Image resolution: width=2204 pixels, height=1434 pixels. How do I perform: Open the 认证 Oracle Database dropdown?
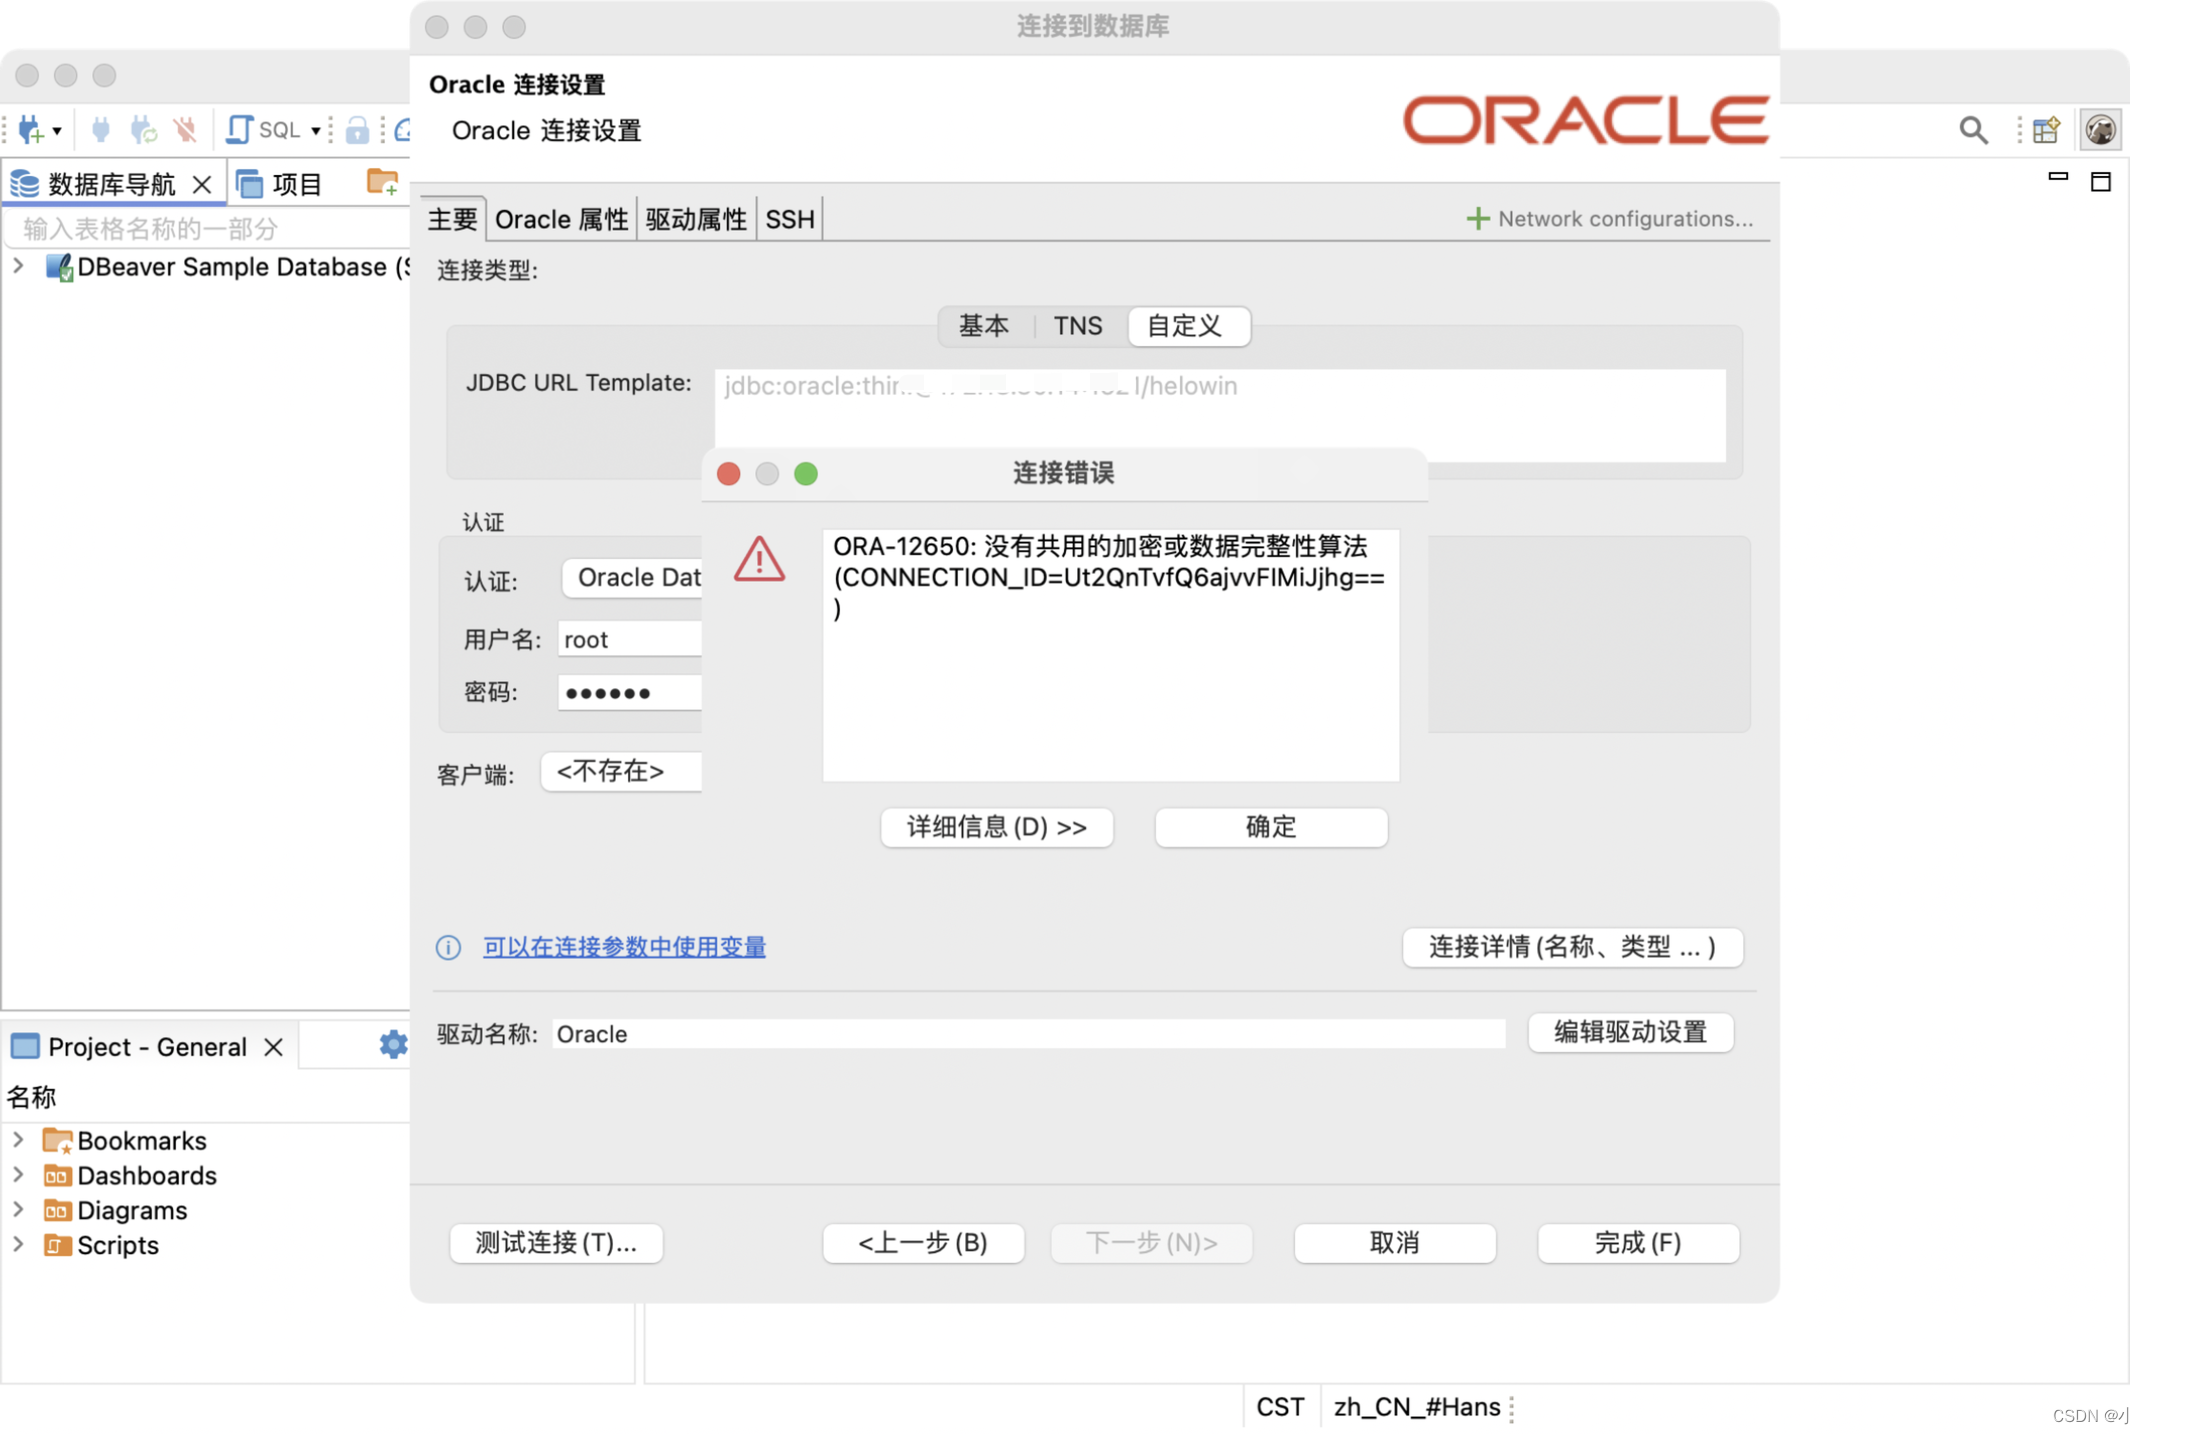click(633, 578)
